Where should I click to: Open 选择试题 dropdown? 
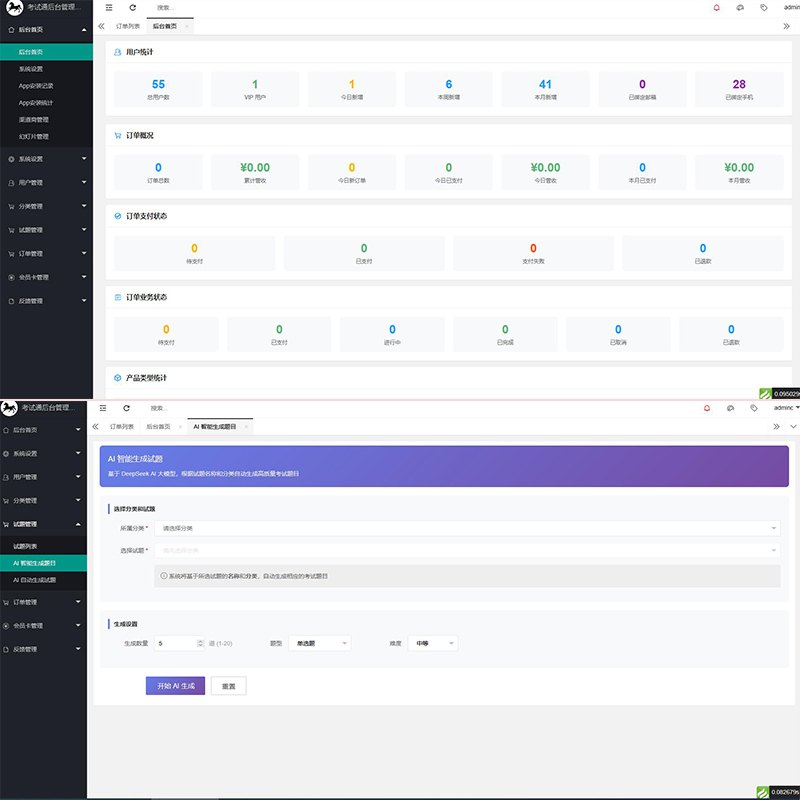click(467, 550)
